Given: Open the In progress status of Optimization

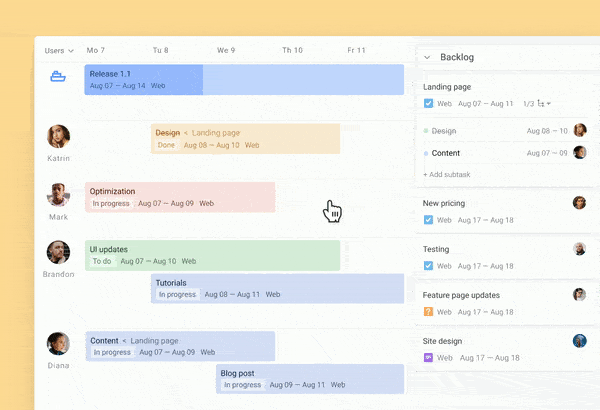Looking at the screenshot, I should (x=111, y=203).
